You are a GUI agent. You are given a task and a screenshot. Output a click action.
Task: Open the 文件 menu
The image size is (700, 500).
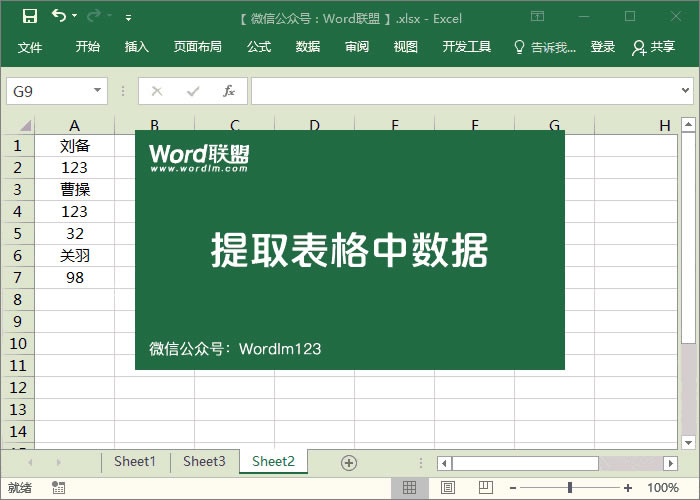click(x=30, y=47)
